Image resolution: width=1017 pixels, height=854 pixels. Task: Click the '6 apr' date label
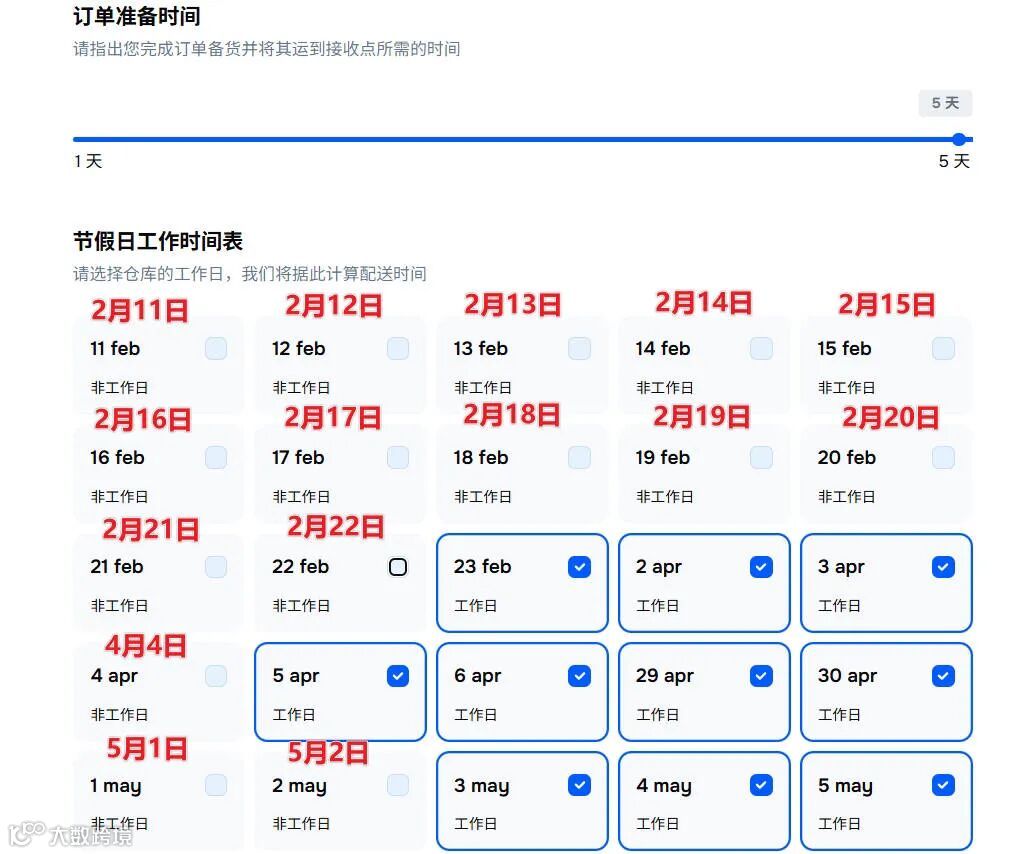pos(477,676)
